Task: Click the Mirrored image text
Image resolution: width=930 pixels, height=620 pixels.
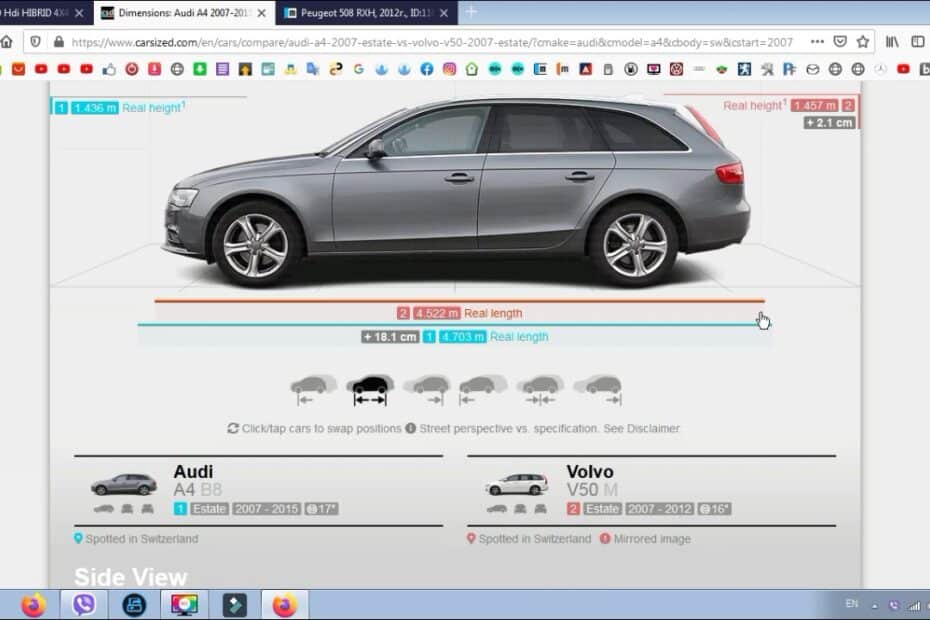Action: pos(652,539)
